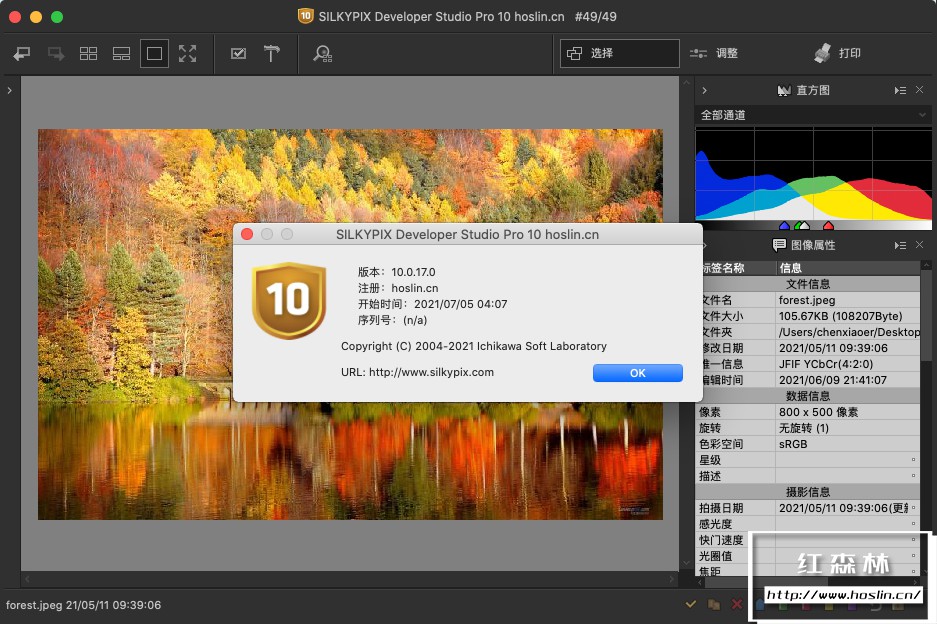Click the printer icon for 打印
The width and height of the screenshot is (937, 624).
(822, 53)
